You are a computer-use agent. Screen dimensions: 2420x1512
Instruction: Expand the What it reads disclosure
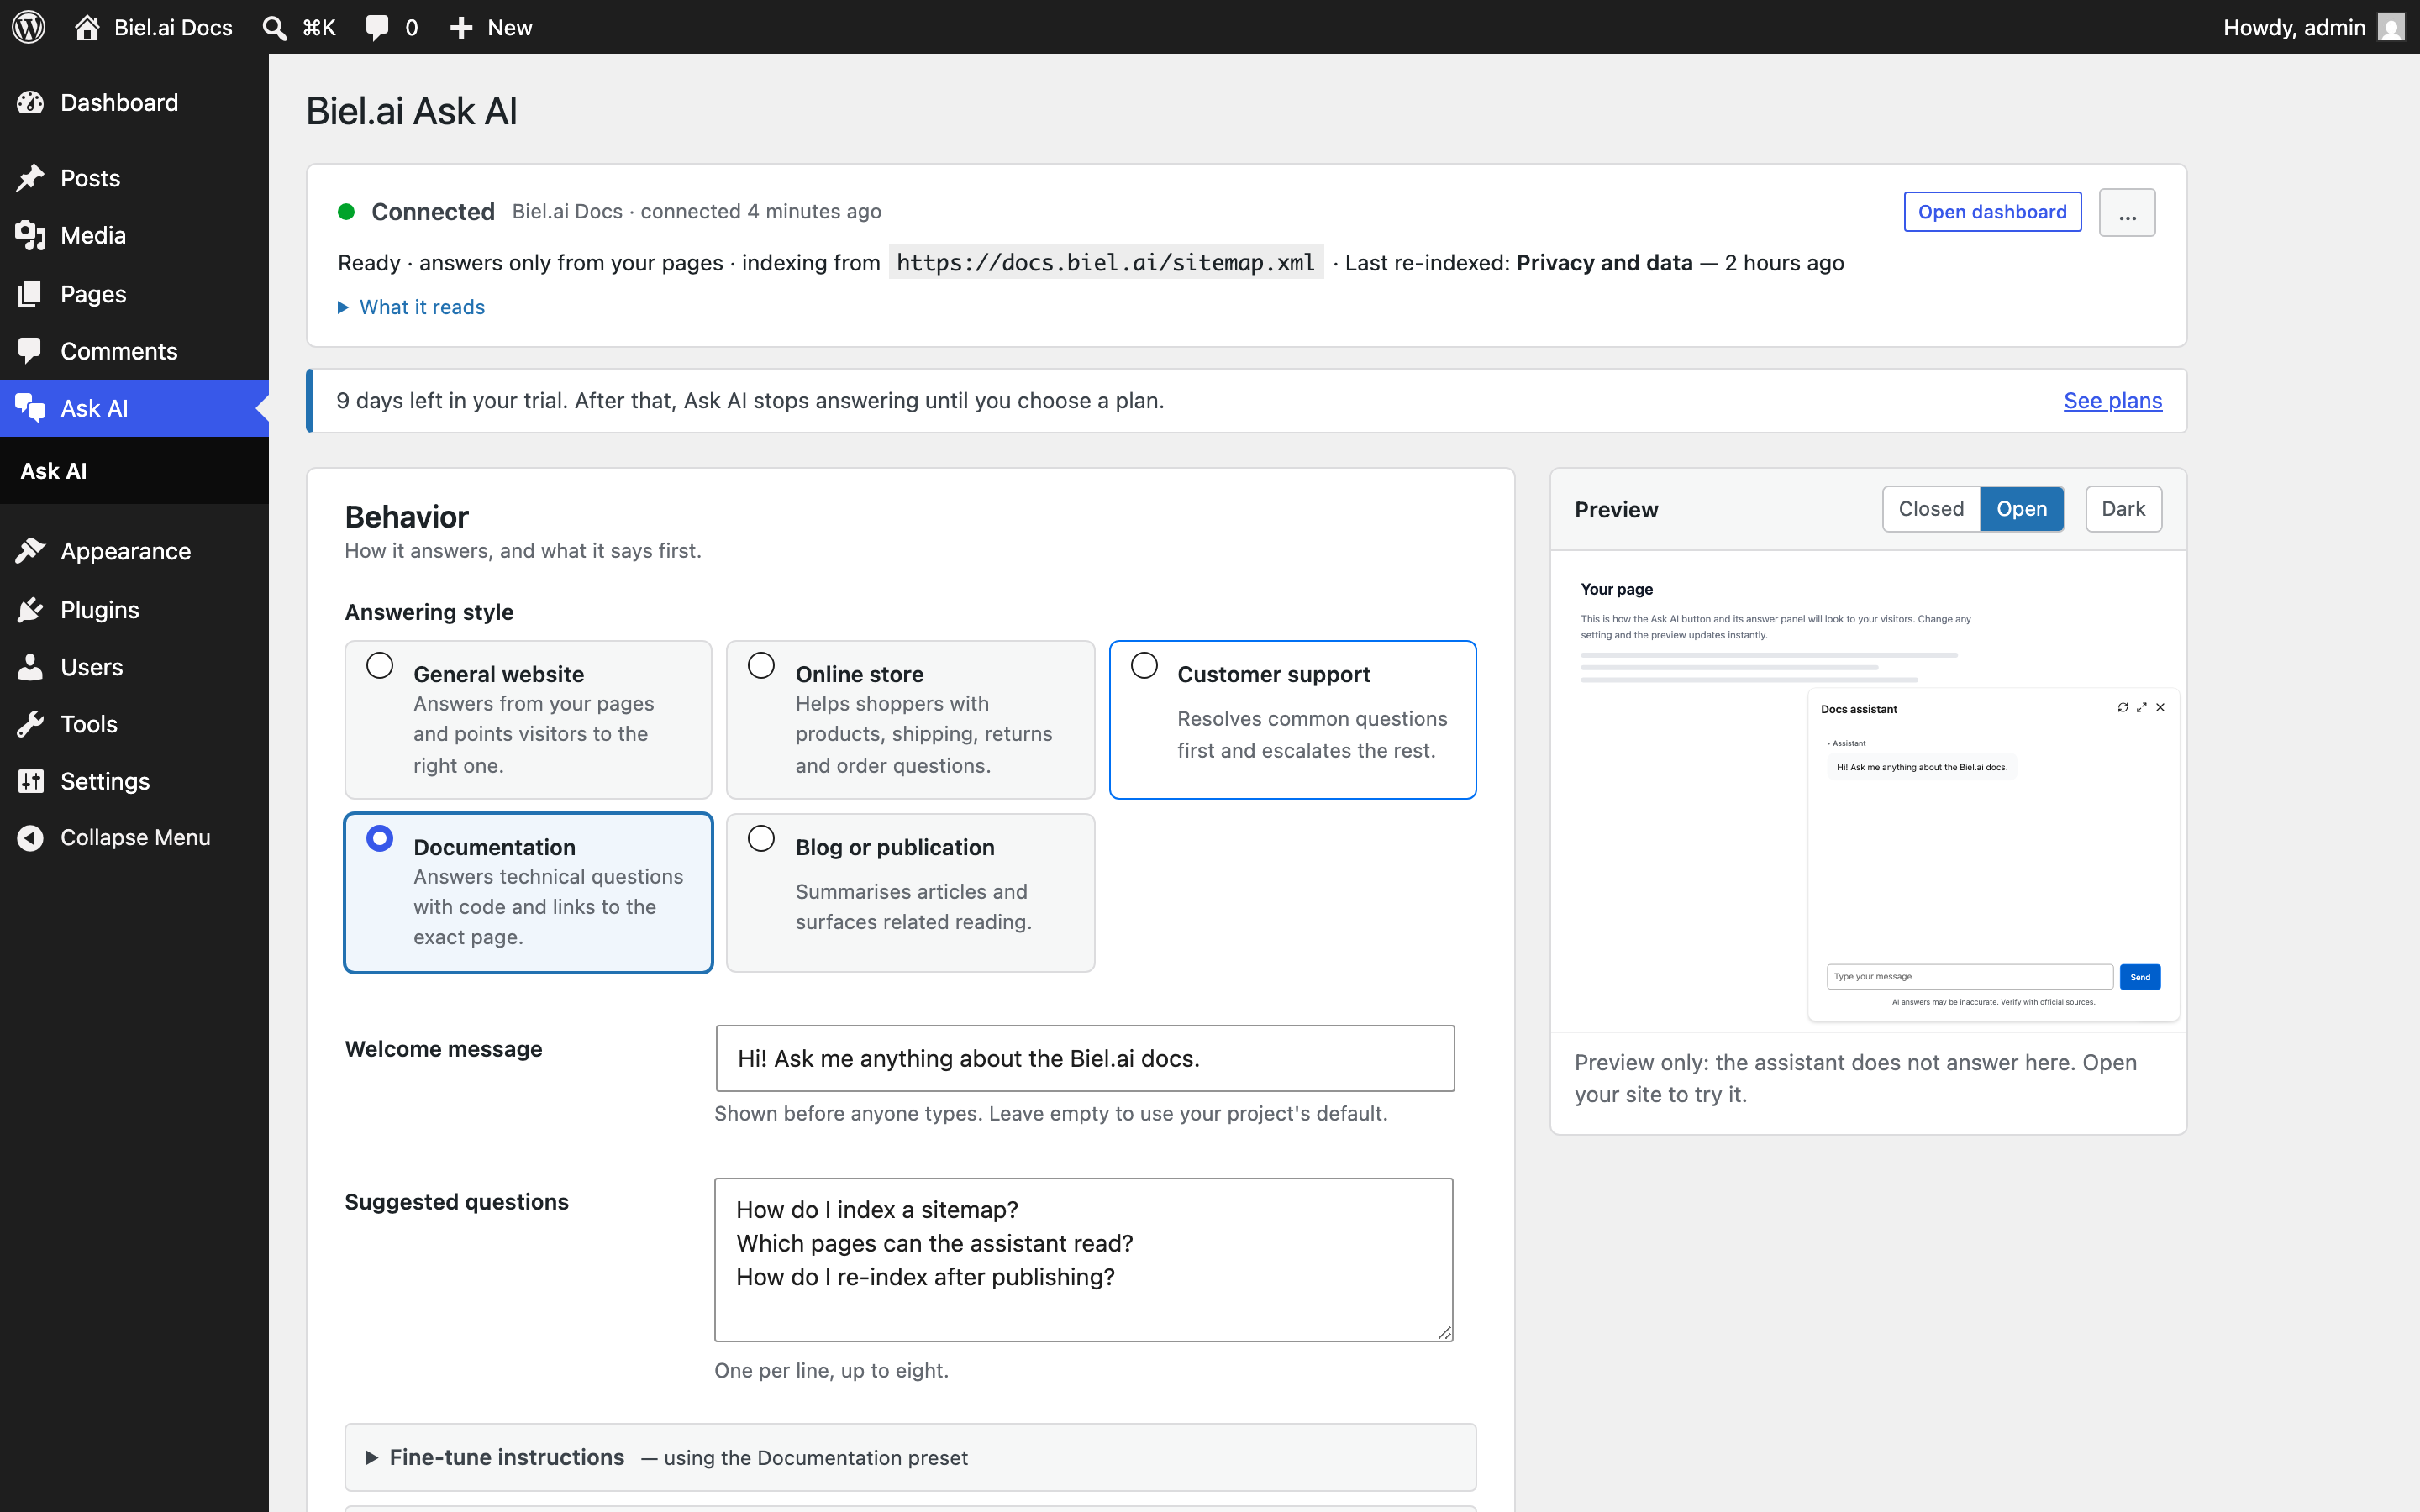[411, 307]
